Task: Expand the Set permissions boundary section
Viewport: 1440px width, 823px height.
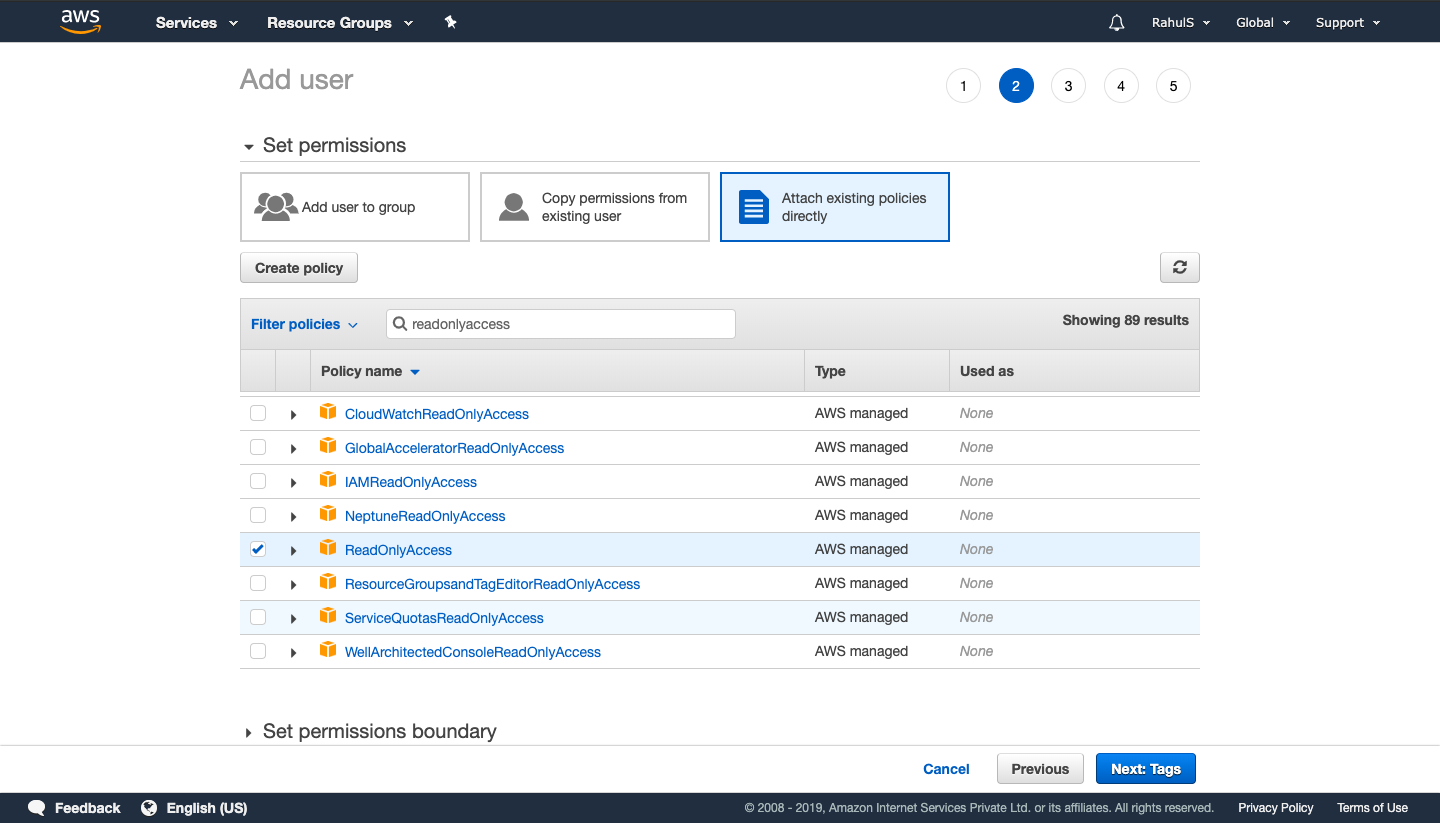Action: (380, 731)
